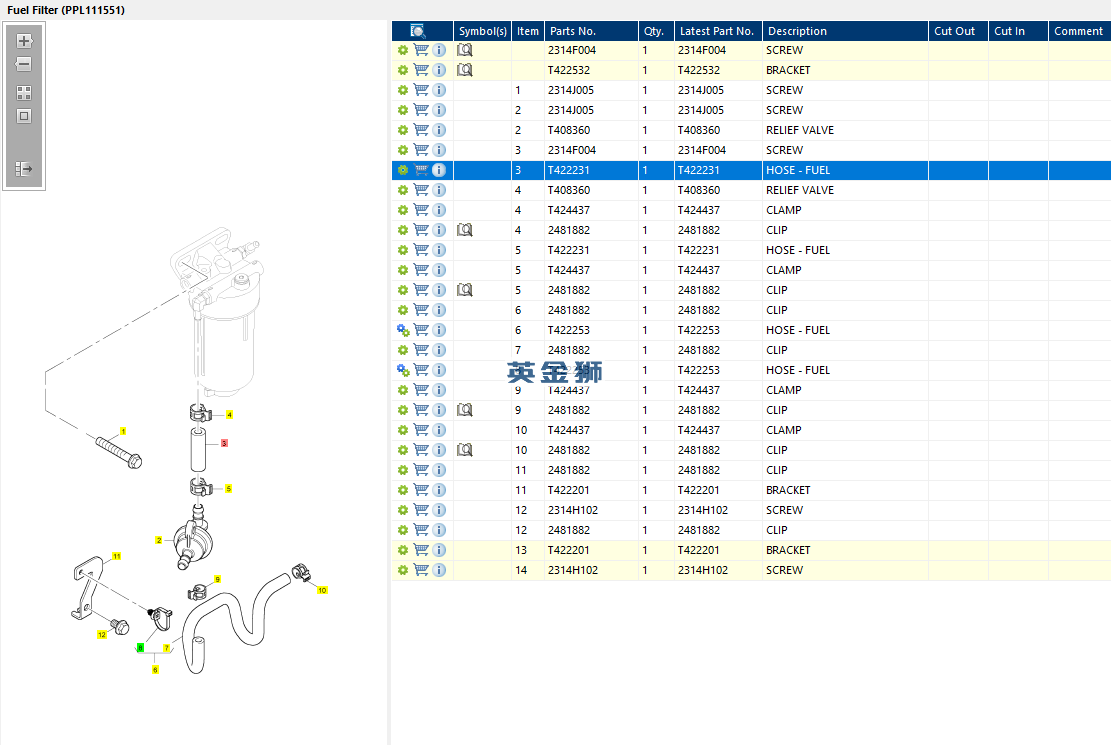Add item 12 SCREW 2314H102 to cart
The width and height of the screenshot is (1111, 745).
click(421, 510)
